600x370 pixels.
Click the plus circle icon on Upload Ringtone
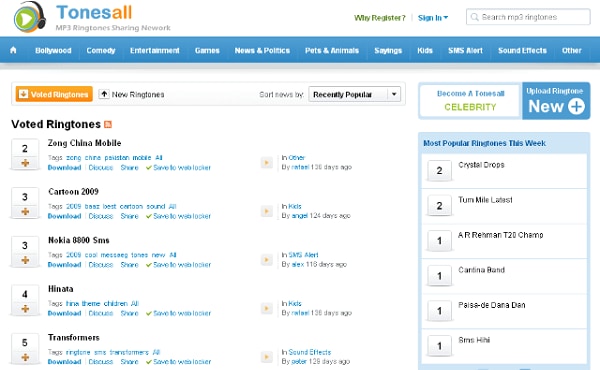click(576, 106)
